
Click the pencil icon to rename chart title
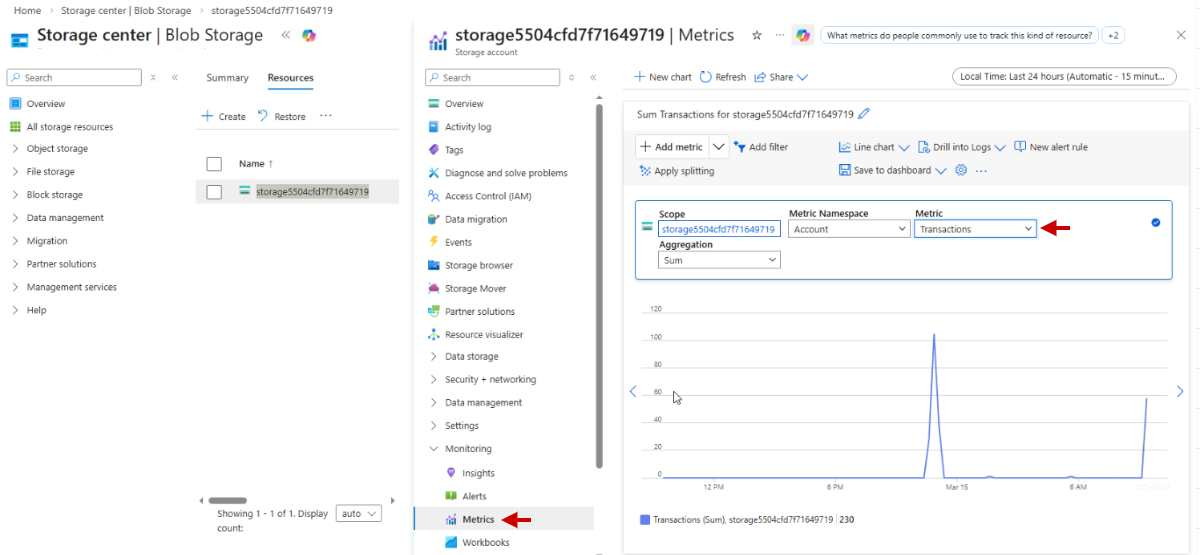click(x=864, y=114)
